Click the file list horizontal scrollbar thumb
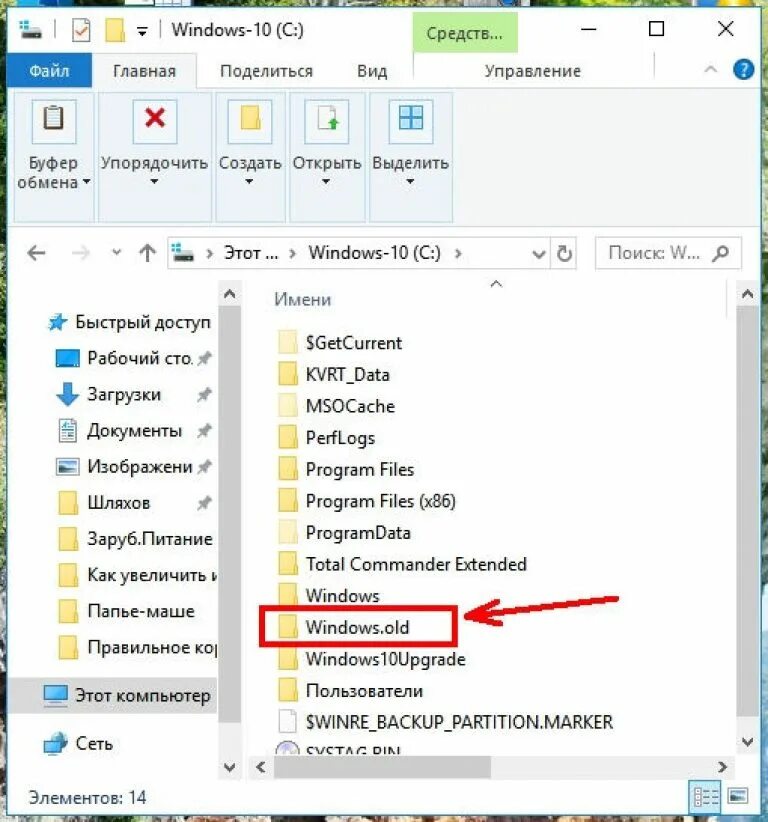 (382, 767)
